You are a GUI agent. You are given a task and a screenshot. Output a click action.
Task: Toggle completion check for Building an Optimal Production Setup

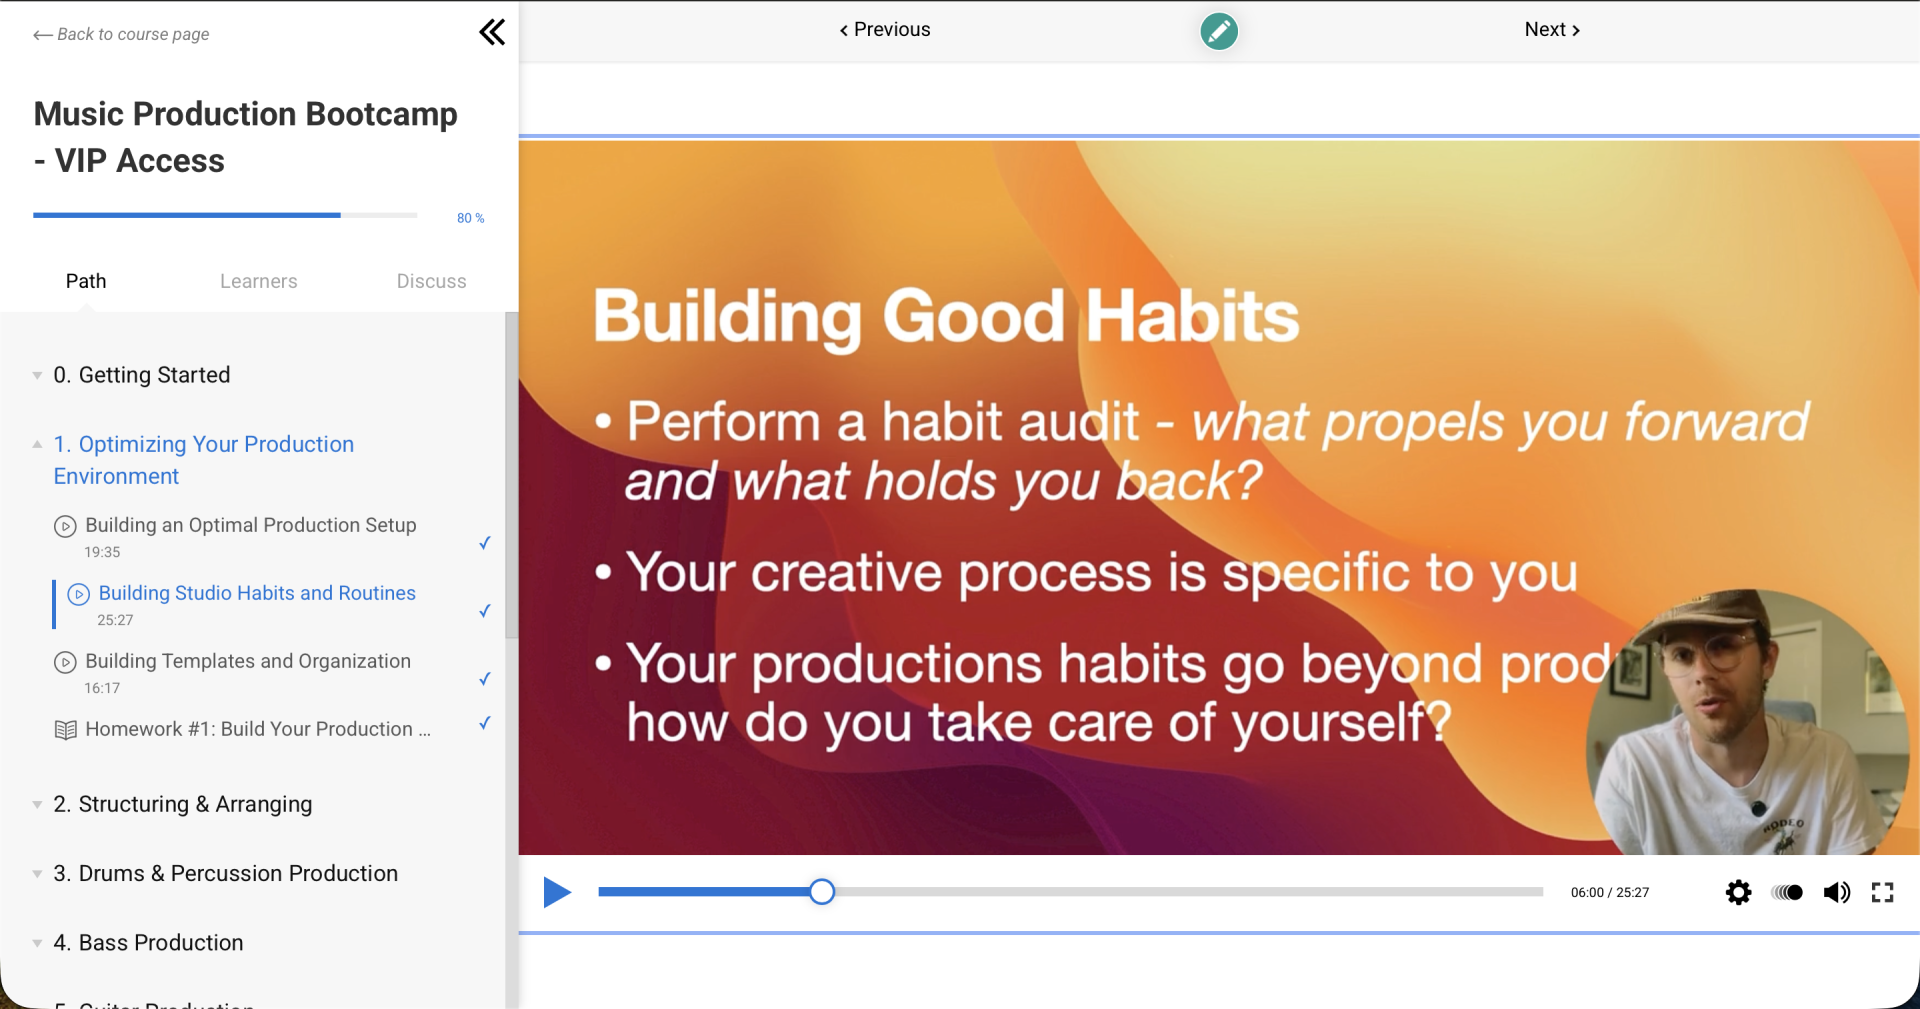pos(484,543)
